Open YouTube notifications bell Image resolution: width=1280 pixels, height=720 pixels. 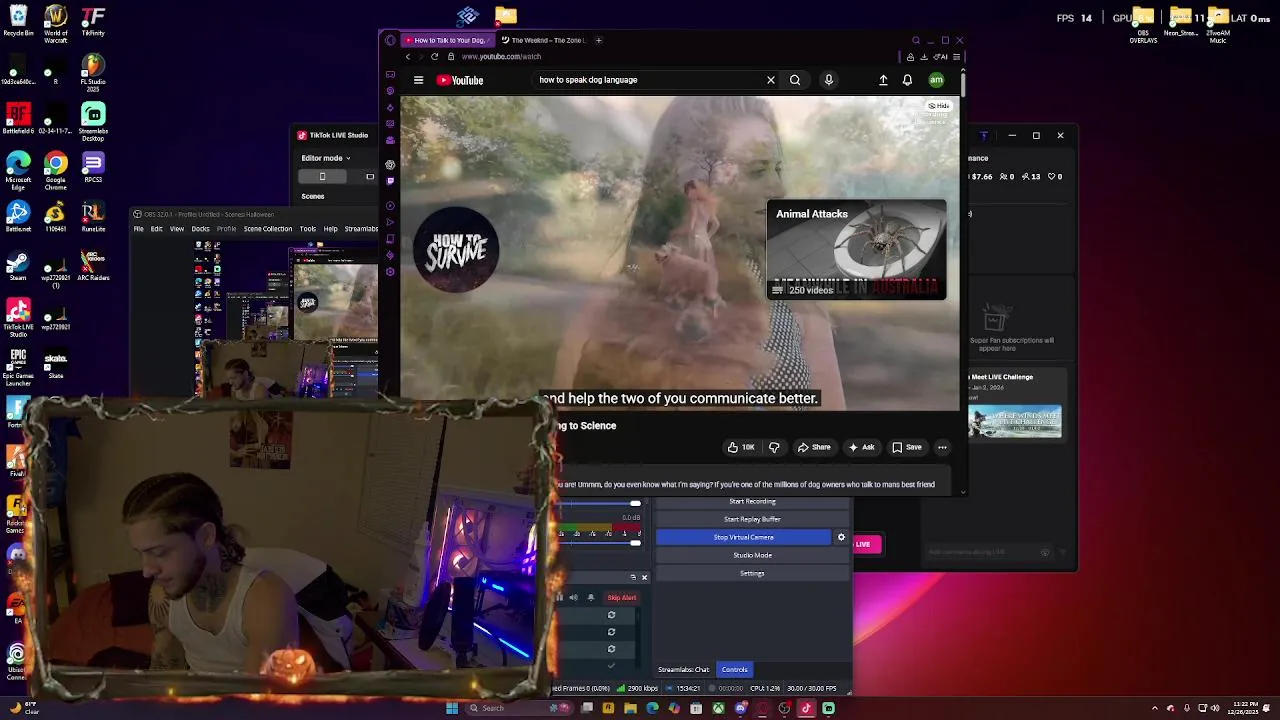(907, 80)
